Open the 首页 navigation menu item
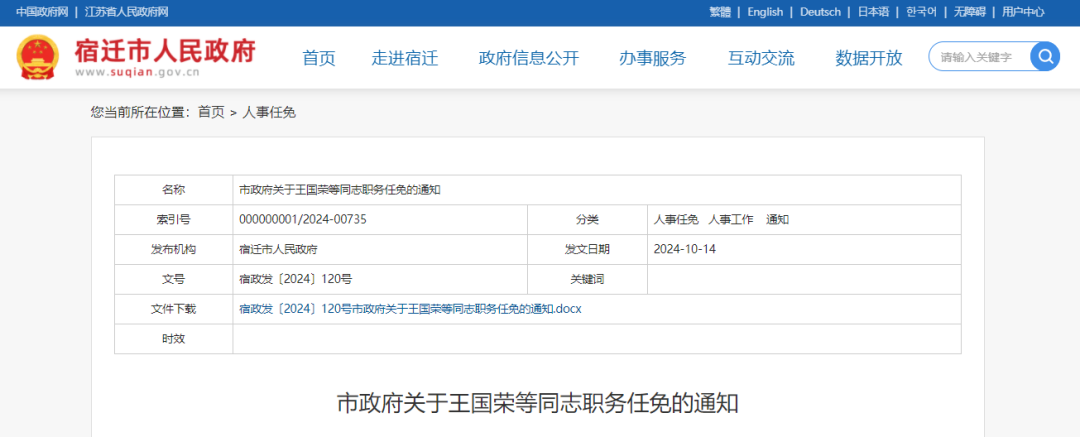The width and height of the screenshot is (1080, 437). pyautogui.click(x=319, y=58)
